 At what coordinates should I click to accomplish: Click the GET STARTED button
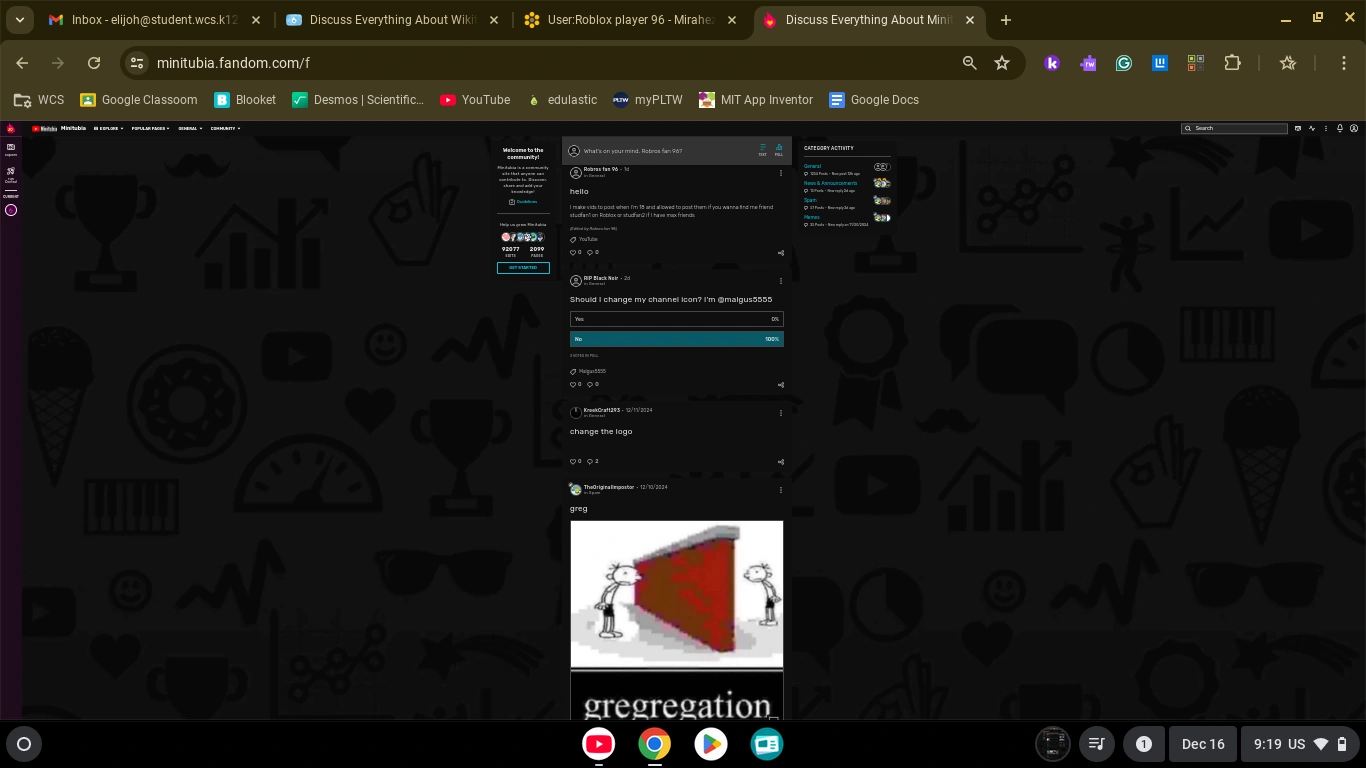(x=523, y=268)
